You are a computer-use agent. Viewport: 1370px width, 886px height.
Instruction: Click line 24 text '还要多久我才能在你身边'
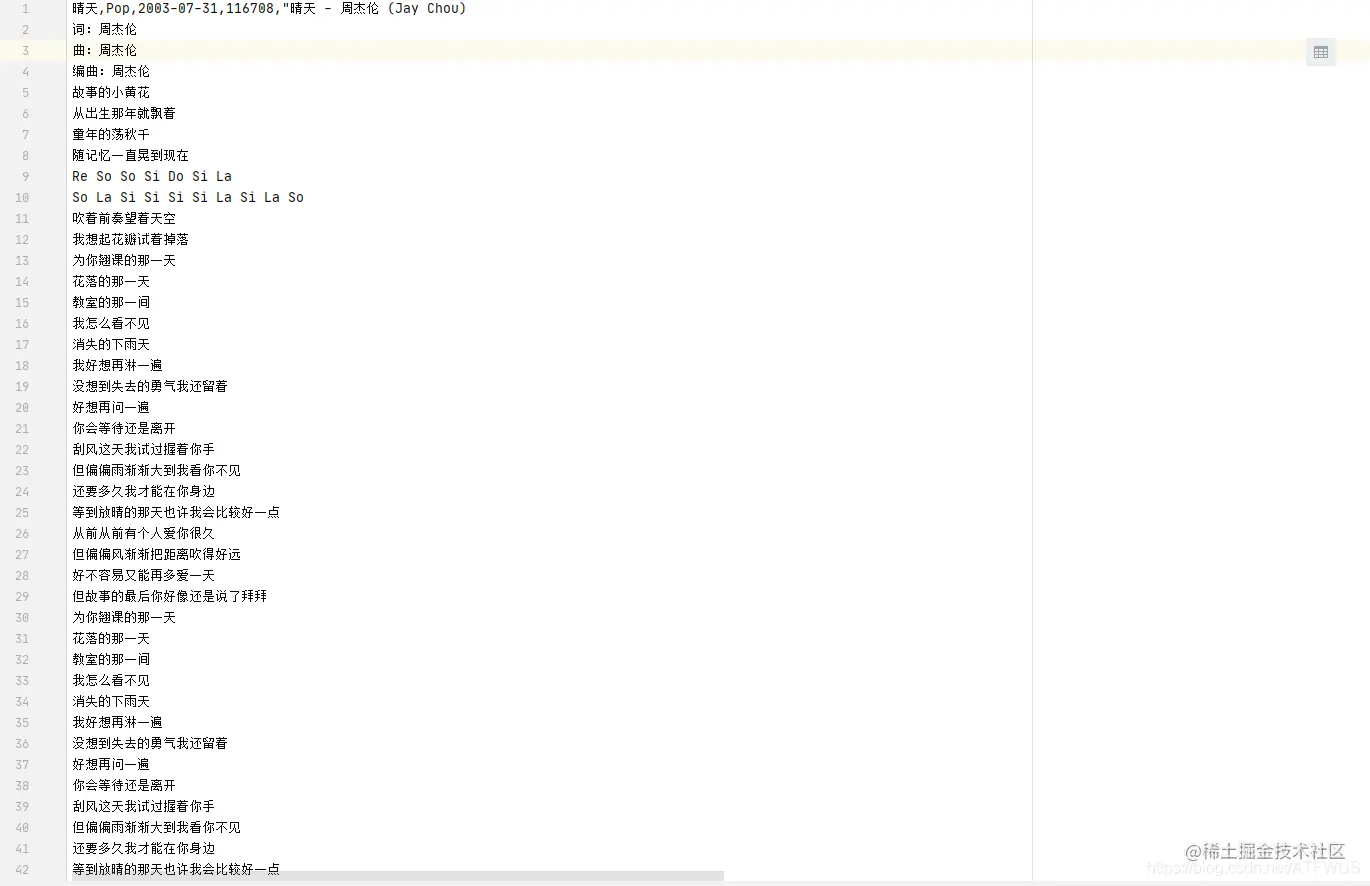point(143,491)
